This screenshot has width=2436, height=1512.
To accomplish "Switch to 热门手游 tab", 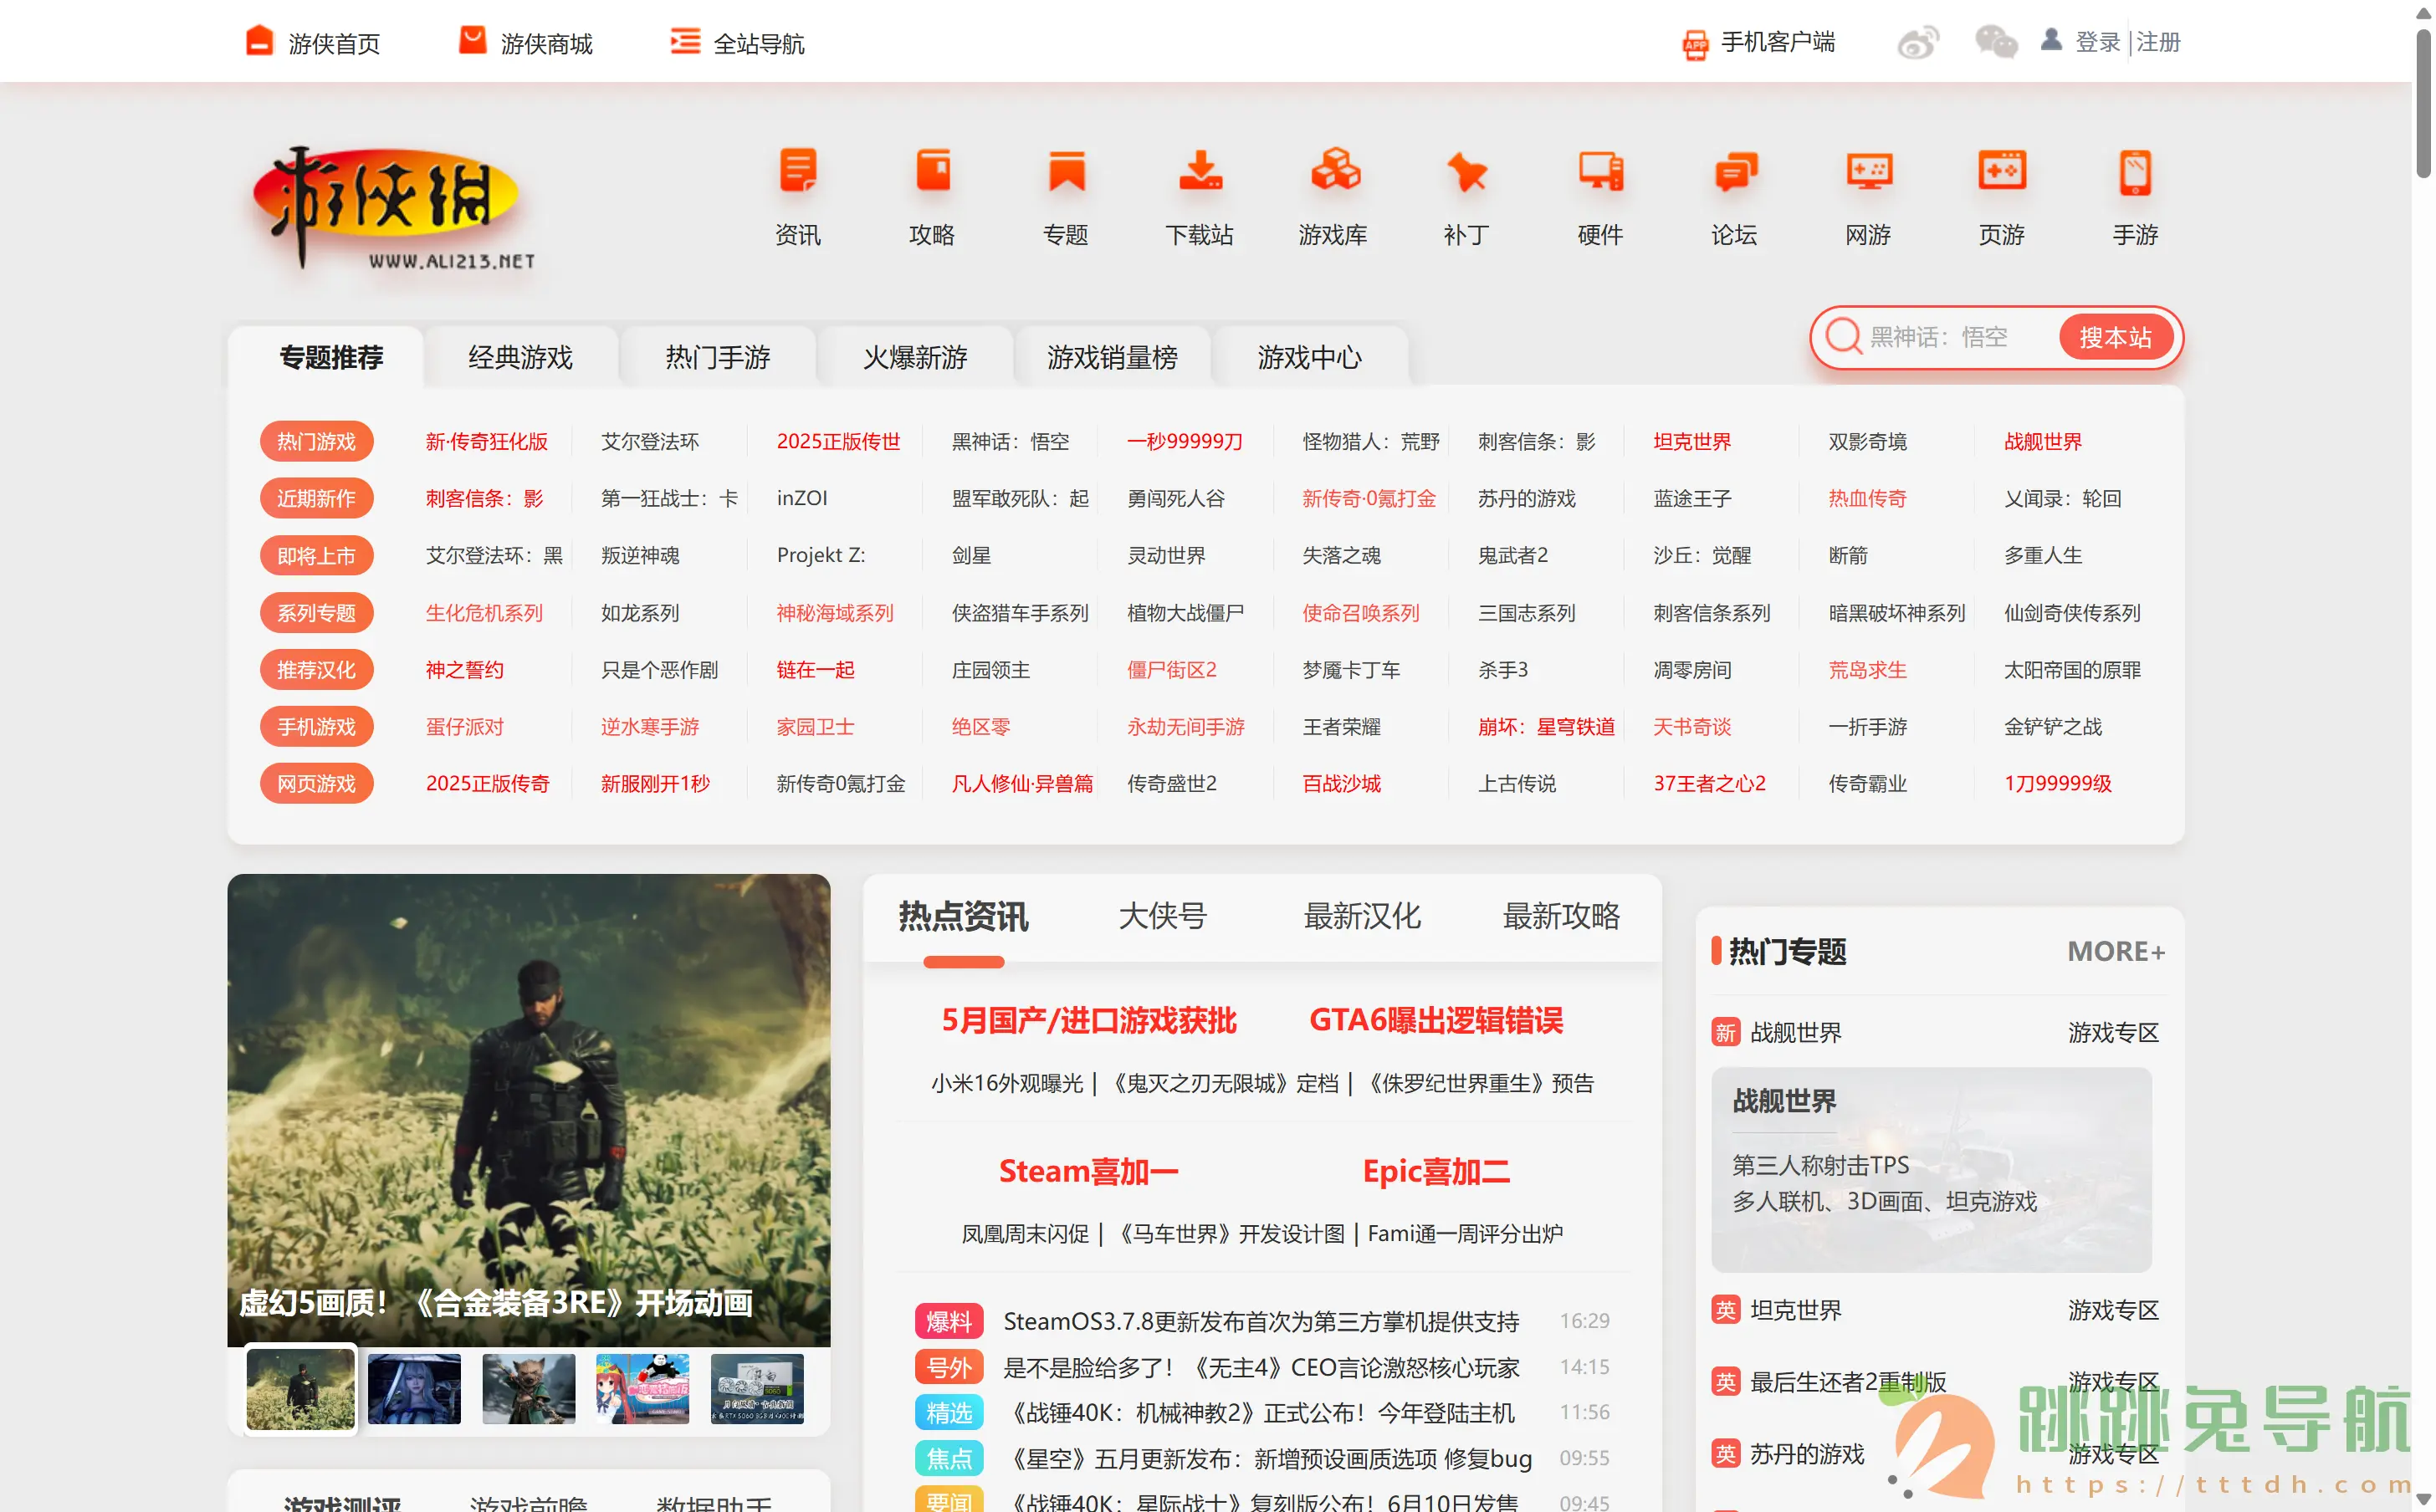I will click(717, 357).
